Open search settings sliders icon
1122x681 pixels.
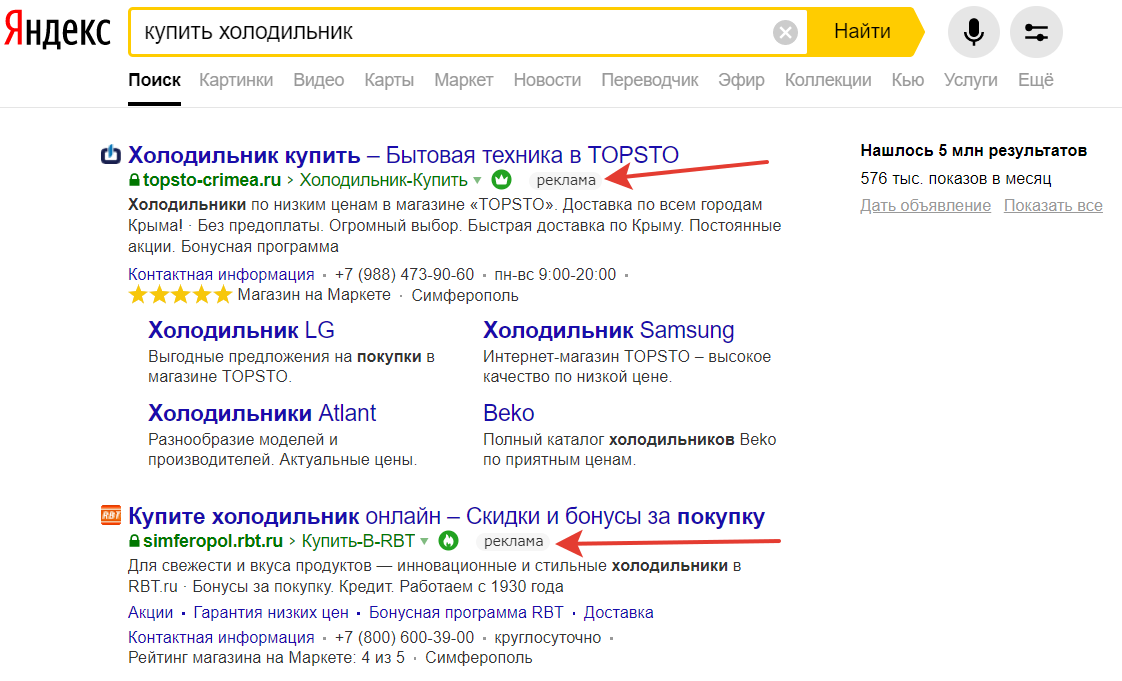click(1036, 32)
